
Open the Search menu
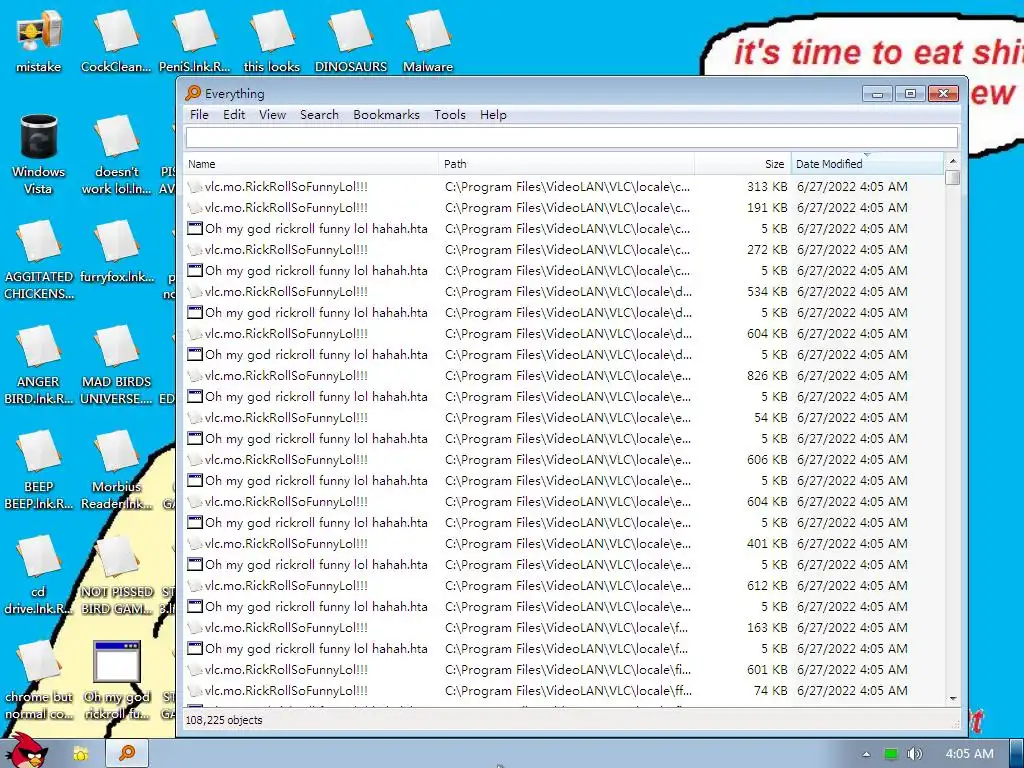(319, 114)
